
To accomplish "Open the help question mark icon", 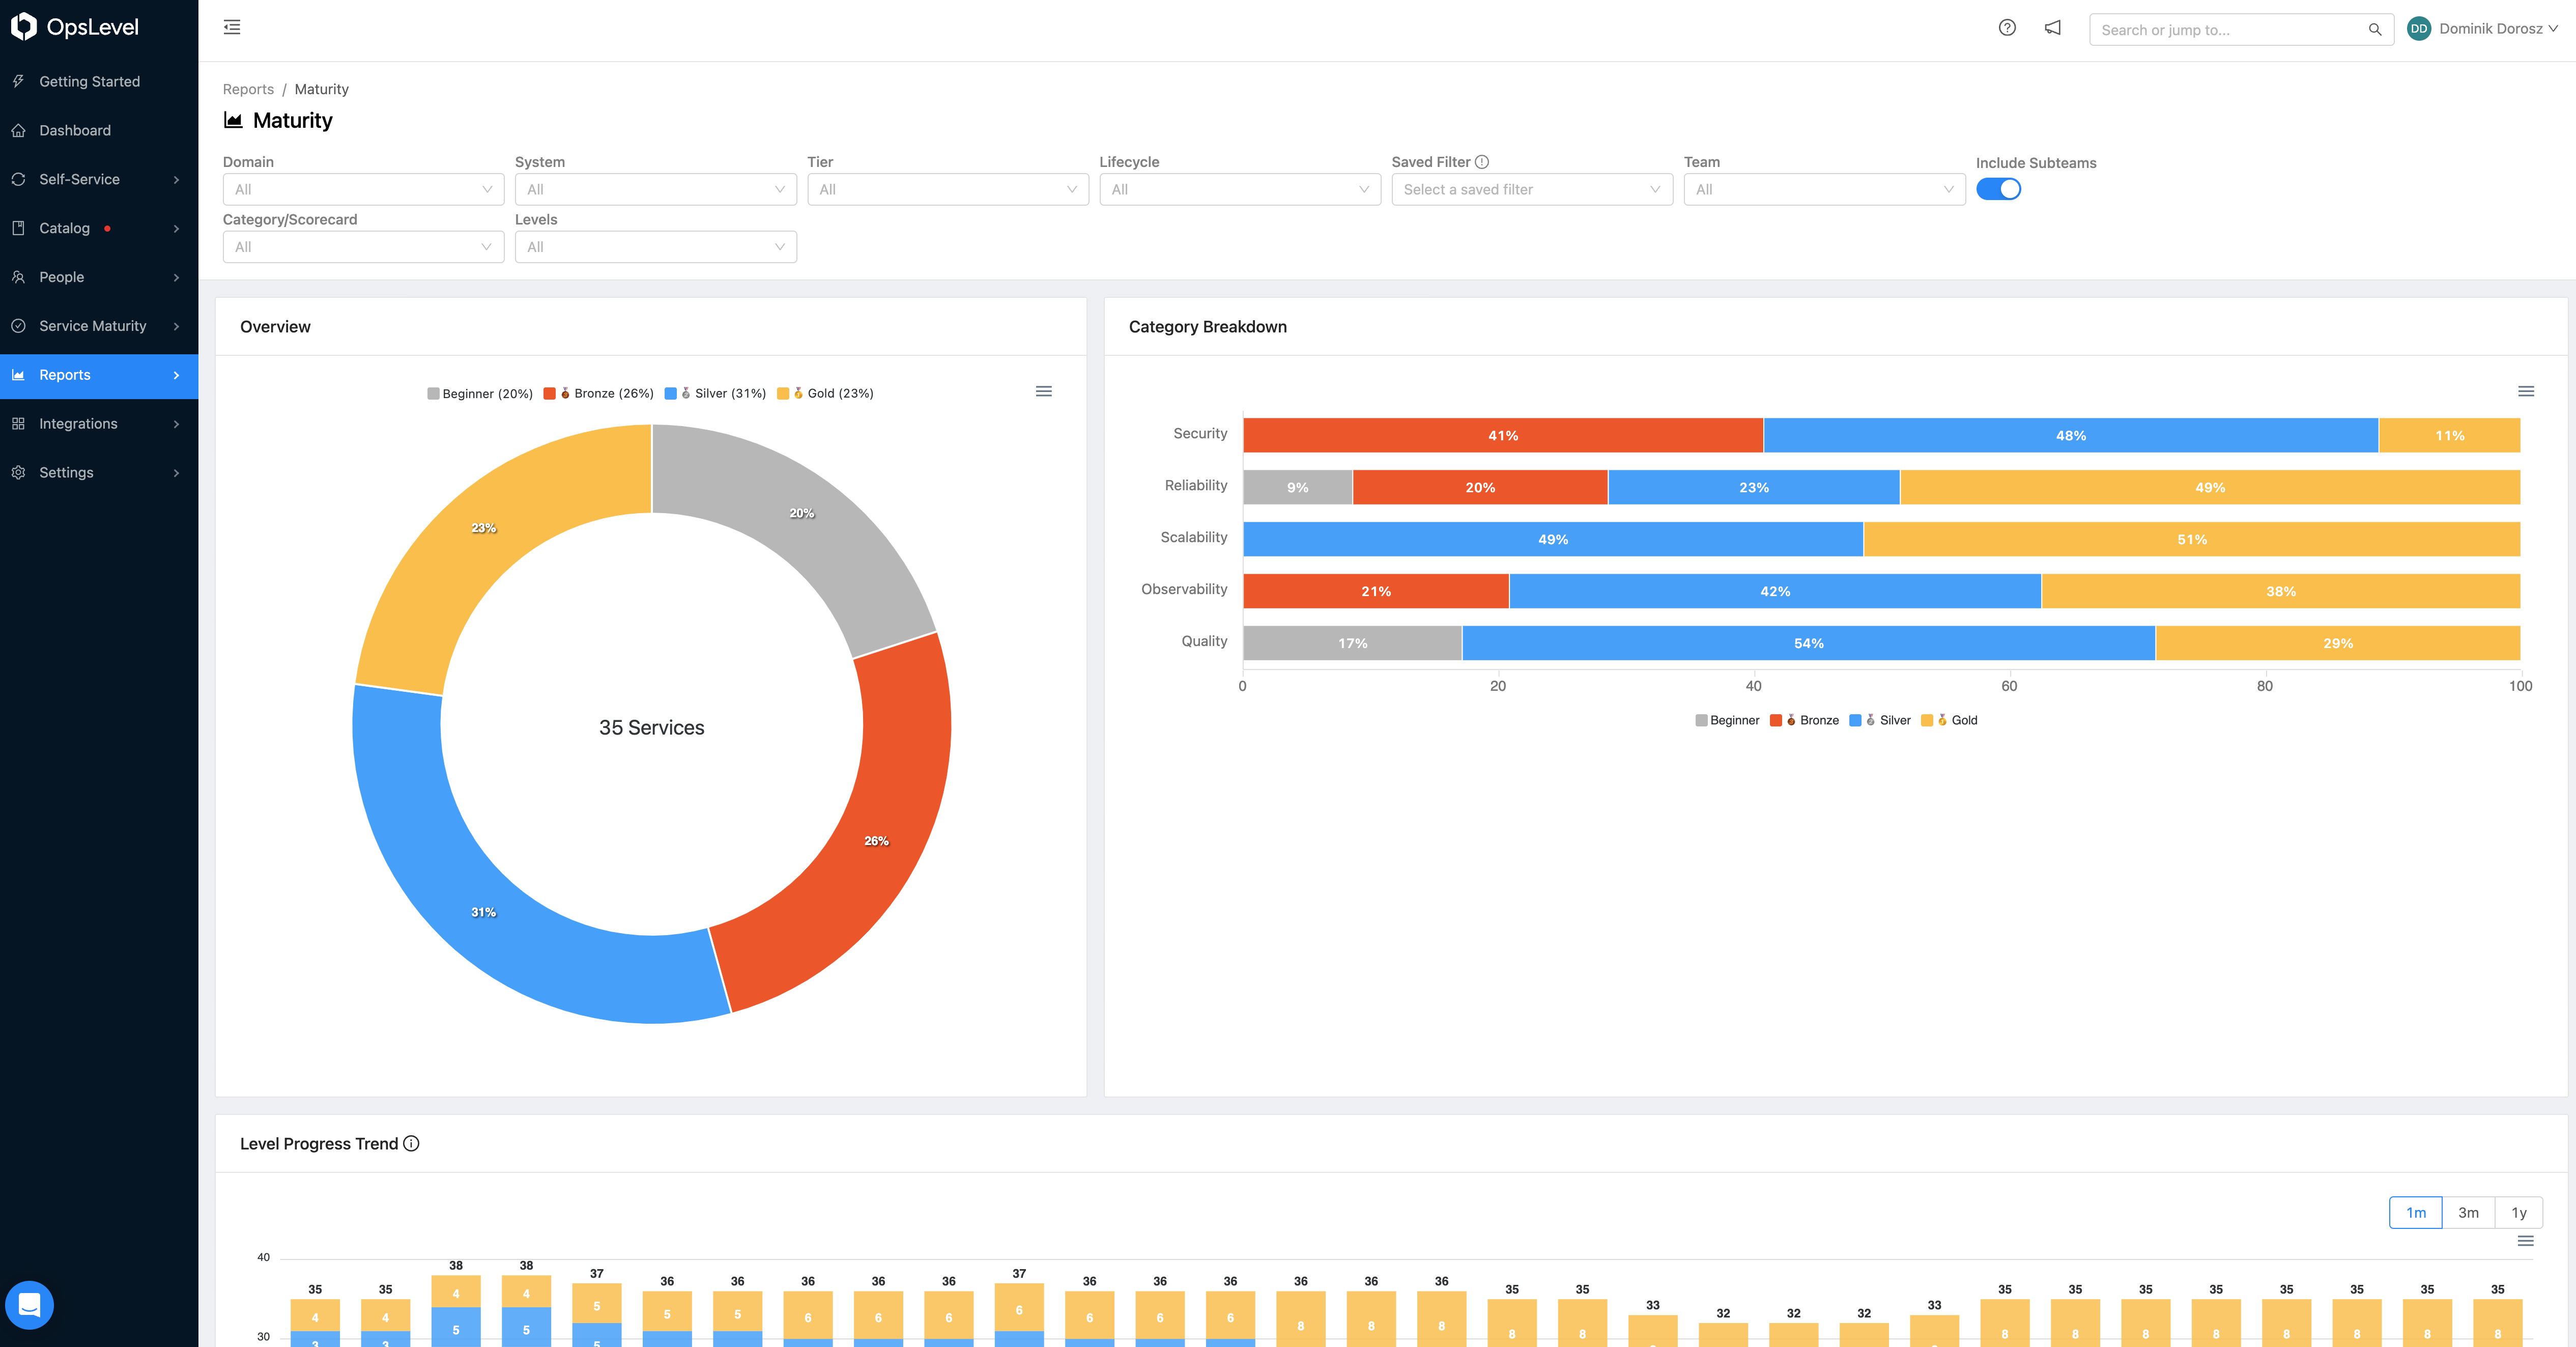I will [2007, 28].
